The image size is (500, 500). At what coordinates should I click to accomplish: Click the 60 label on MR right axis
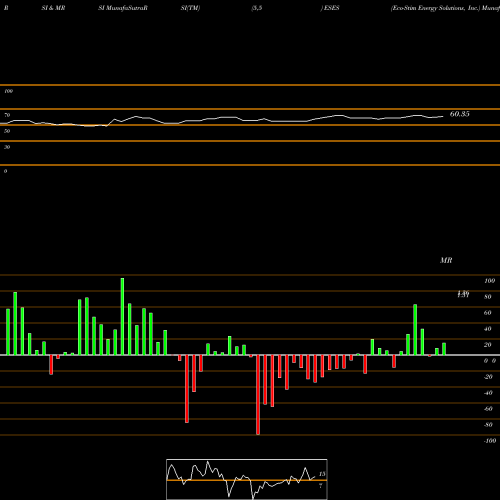[x=488, y=313]
